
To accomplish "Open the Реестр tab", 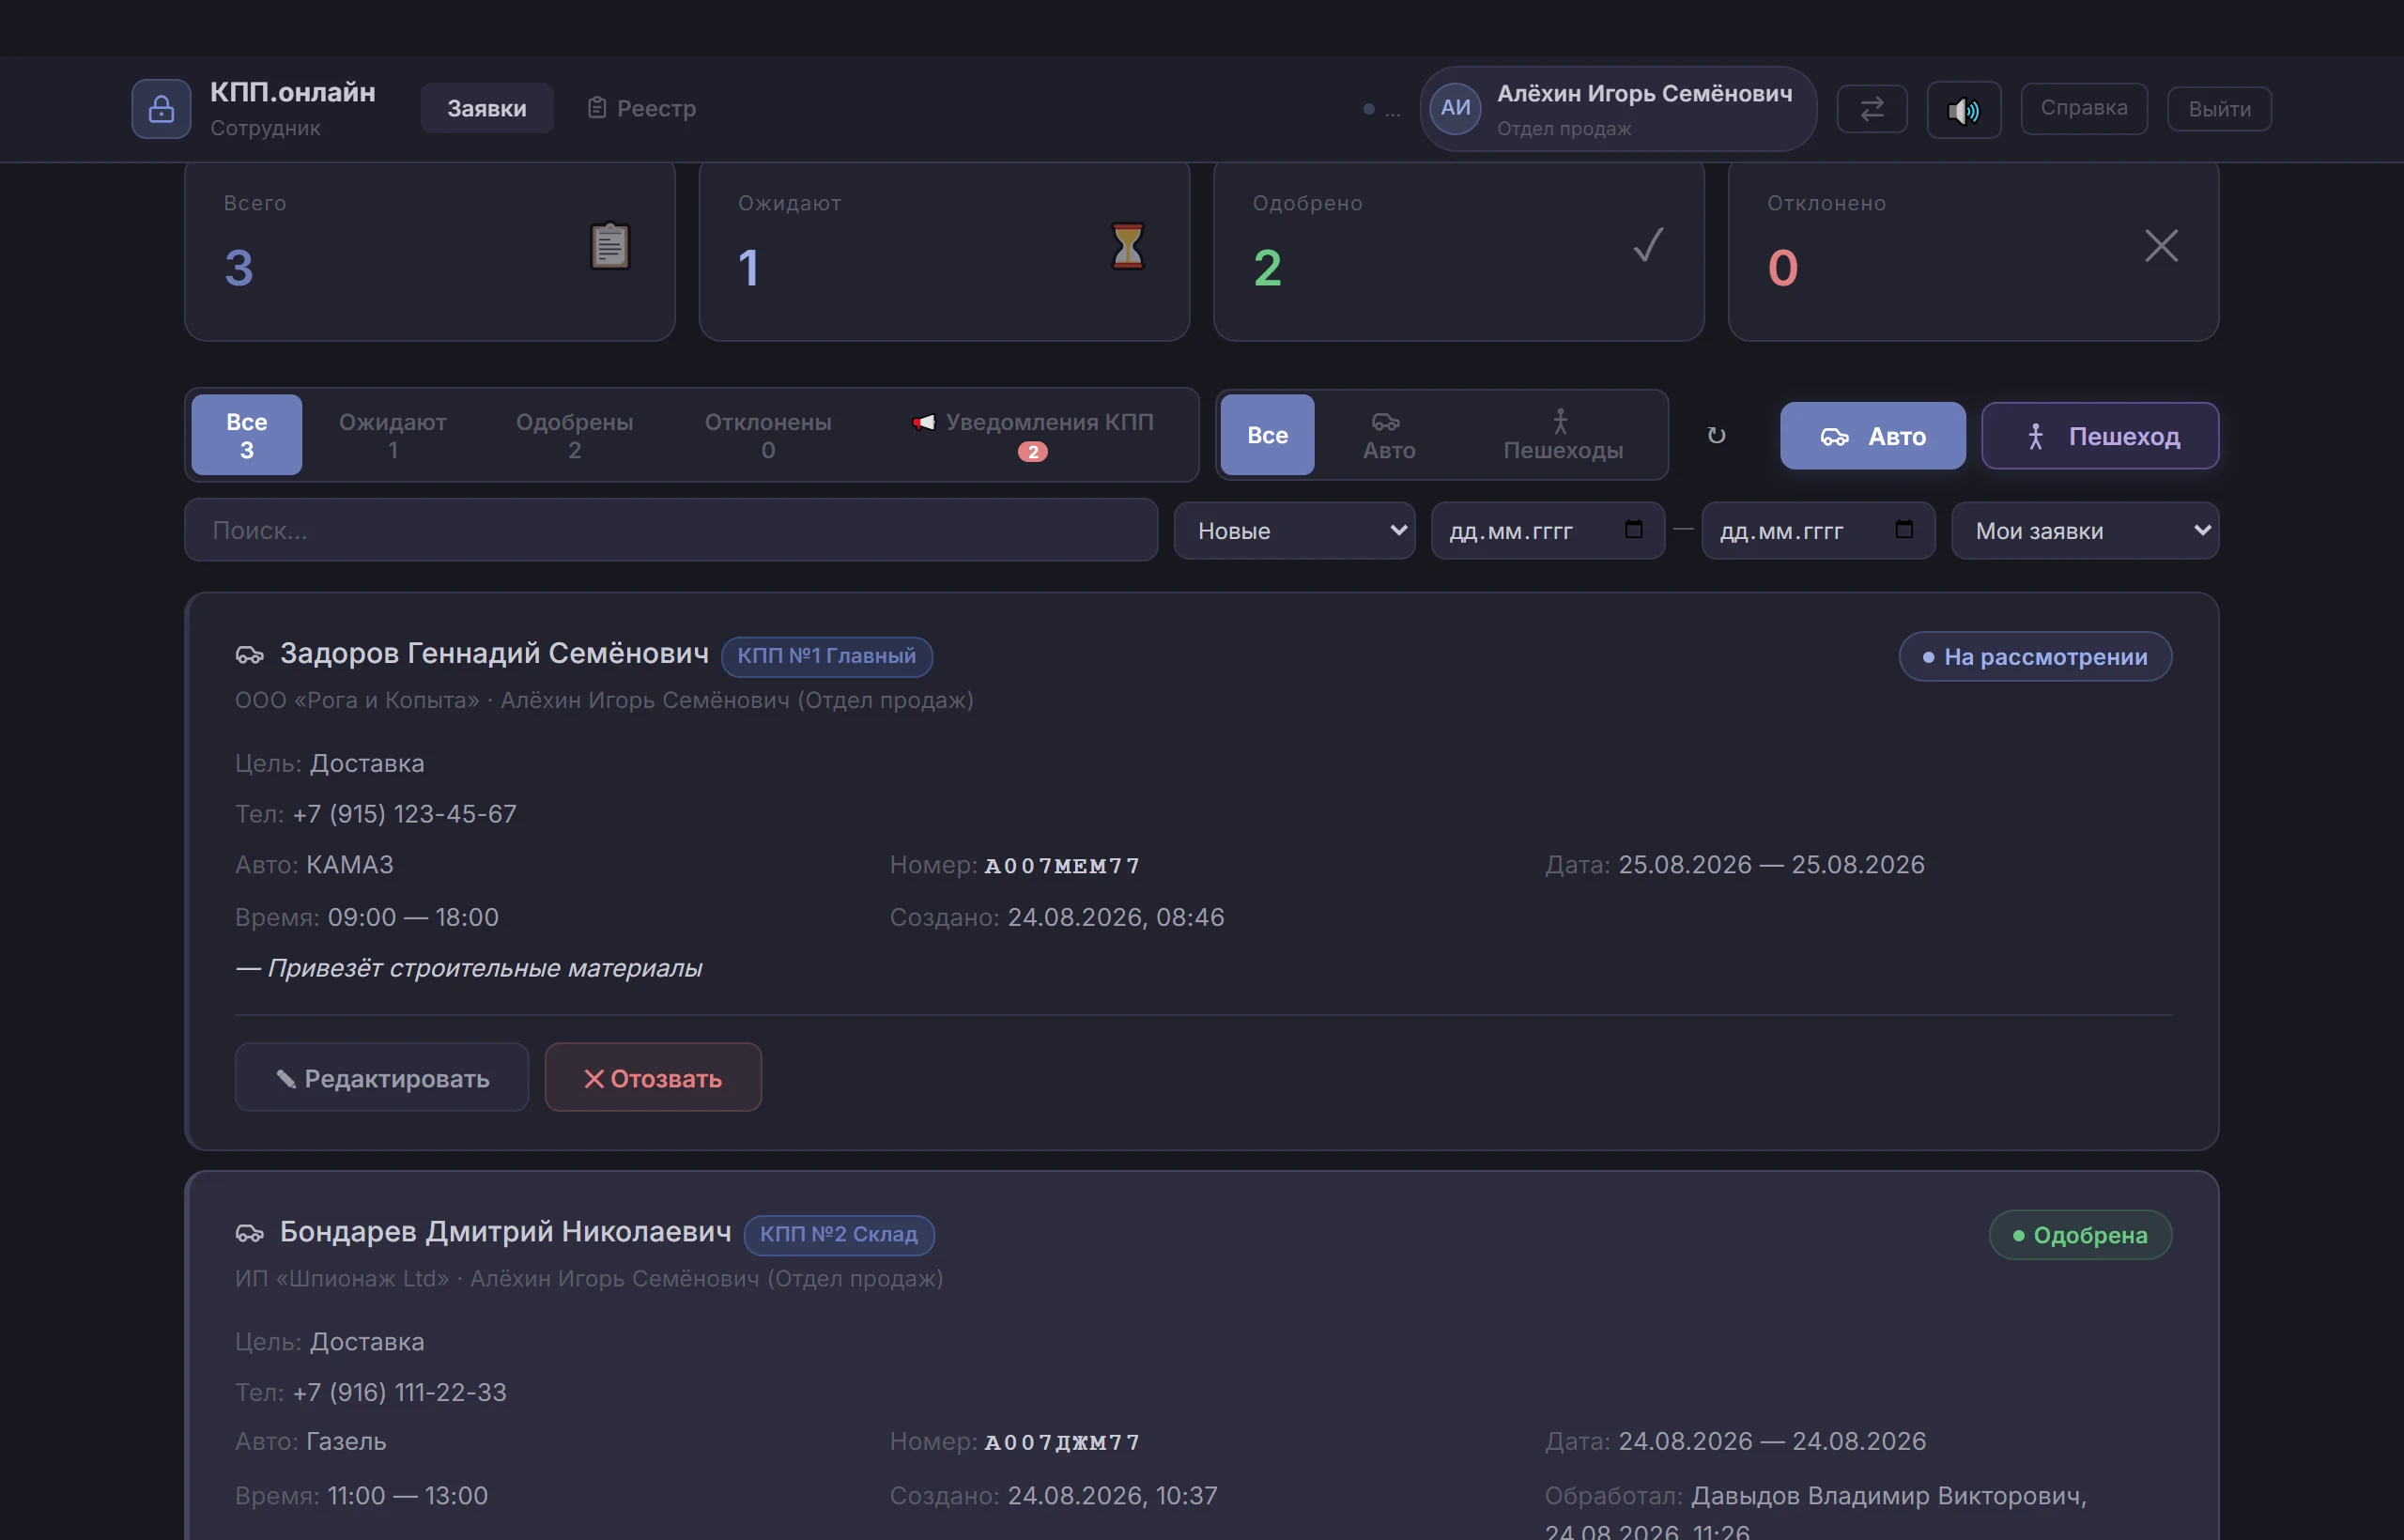I will coord(641,108).
